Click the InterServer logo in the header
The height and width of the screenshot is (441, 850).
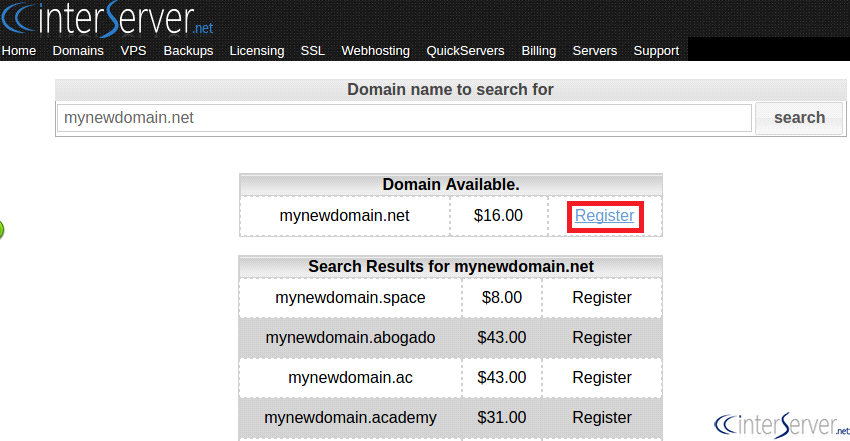pos(107,20)
